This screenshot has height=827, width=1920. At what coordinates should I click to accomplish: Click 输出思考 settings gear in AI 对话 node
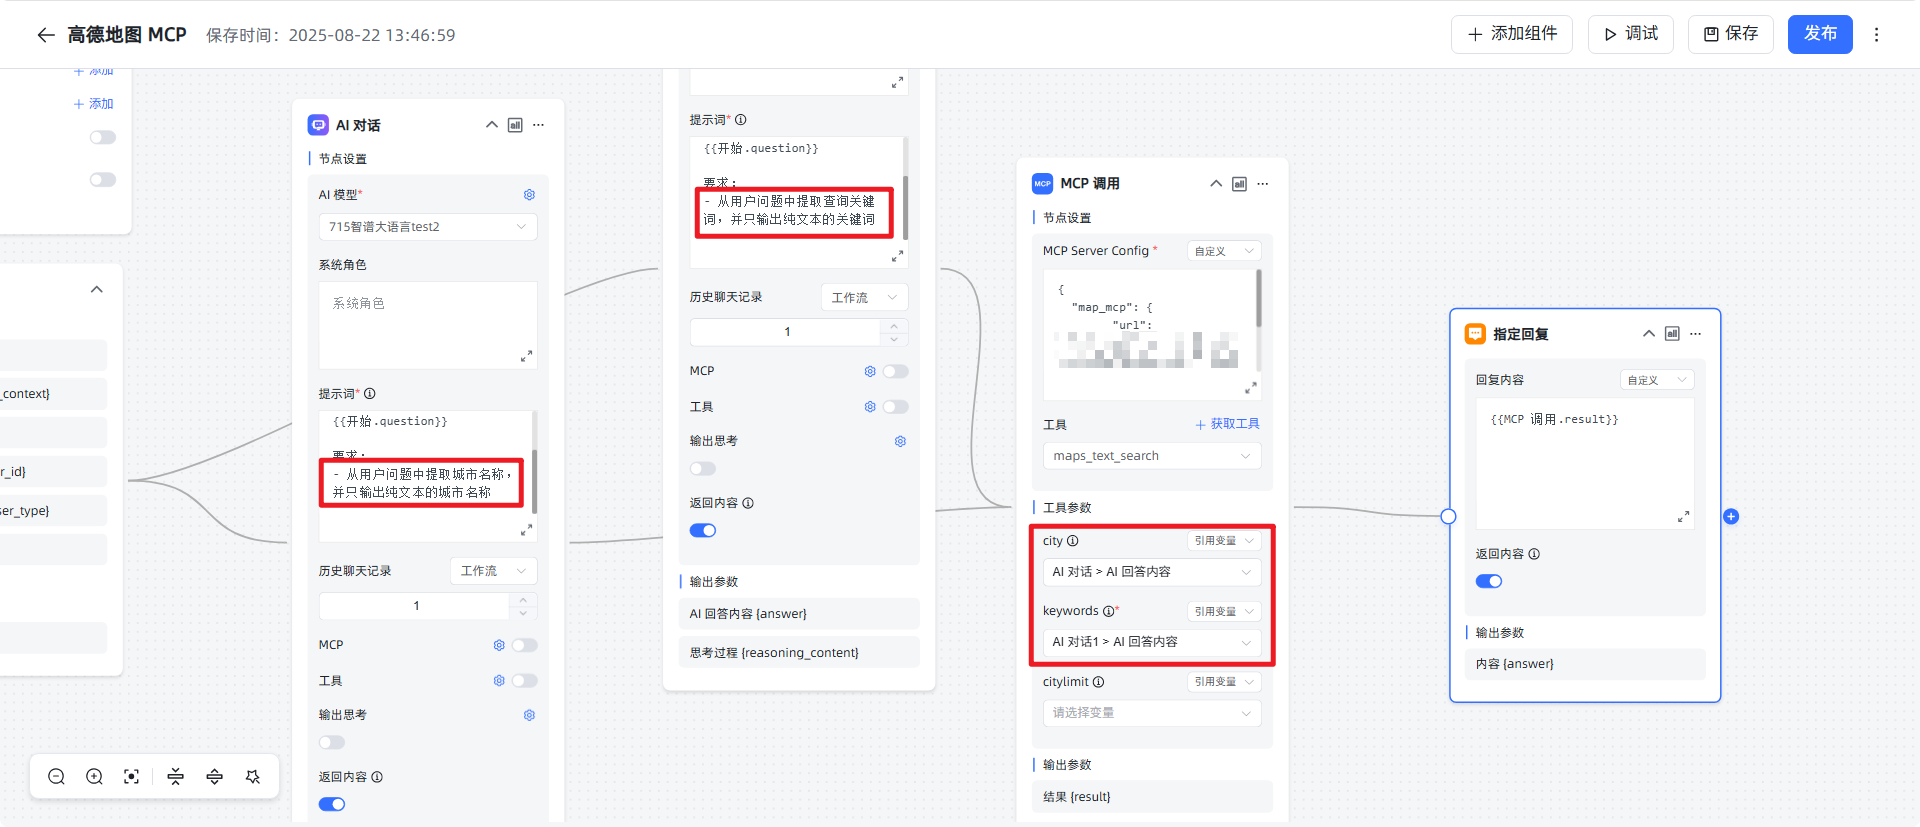click(529, 715)
